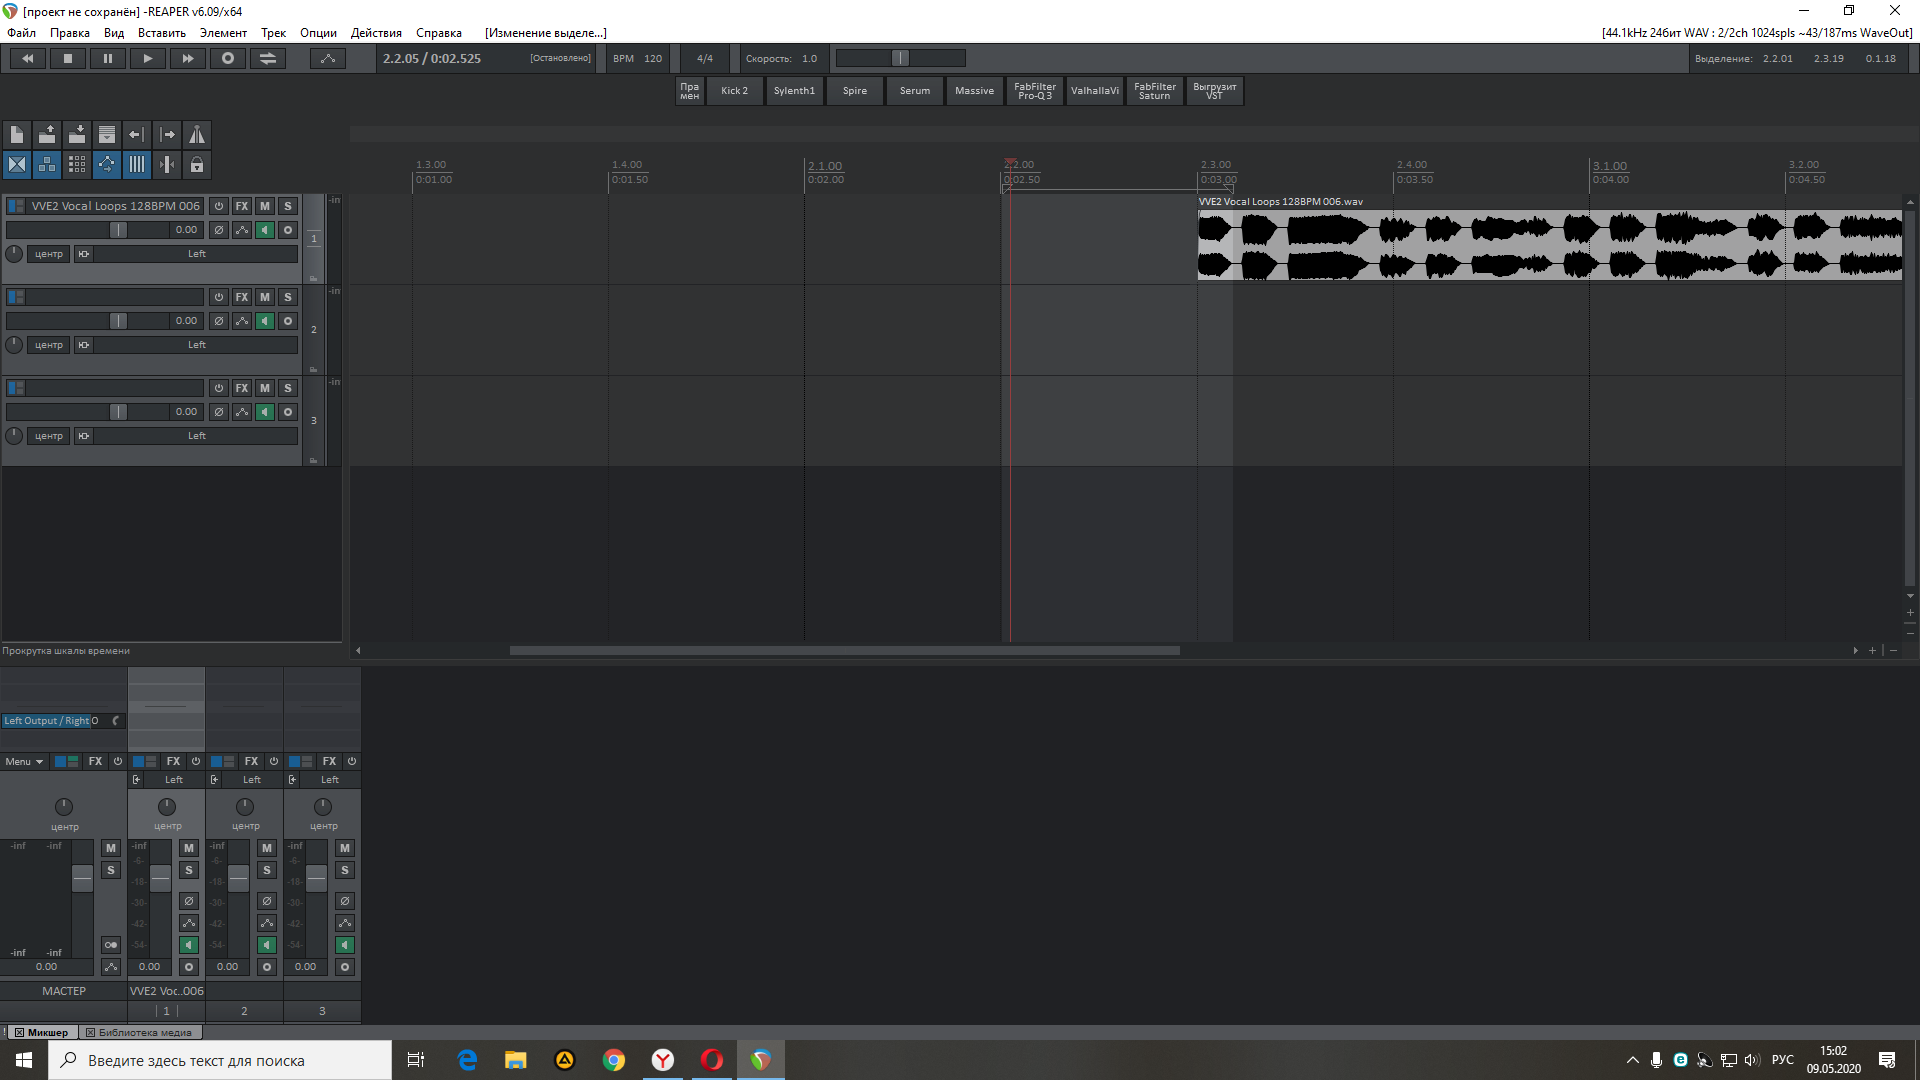The height and width of the screenshot is (1080, 1920).
Task: Toggle auto-crossfade toolbar icon
Action: coord(17,165)
